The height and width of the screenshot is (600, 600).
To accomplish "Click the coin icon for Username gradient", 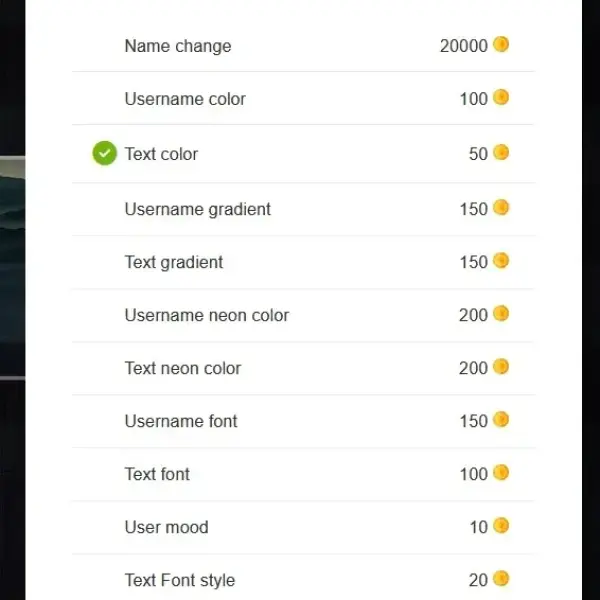I will (x=501, y=208).
